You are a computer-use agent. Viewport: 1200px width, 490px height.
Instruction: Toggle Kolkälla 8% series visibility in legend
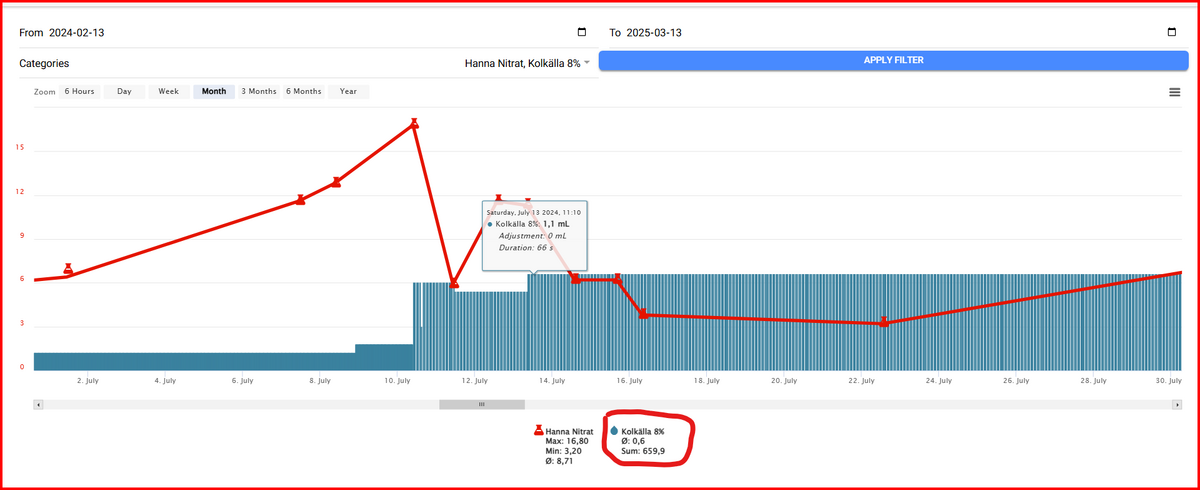[x=642, y=431]
